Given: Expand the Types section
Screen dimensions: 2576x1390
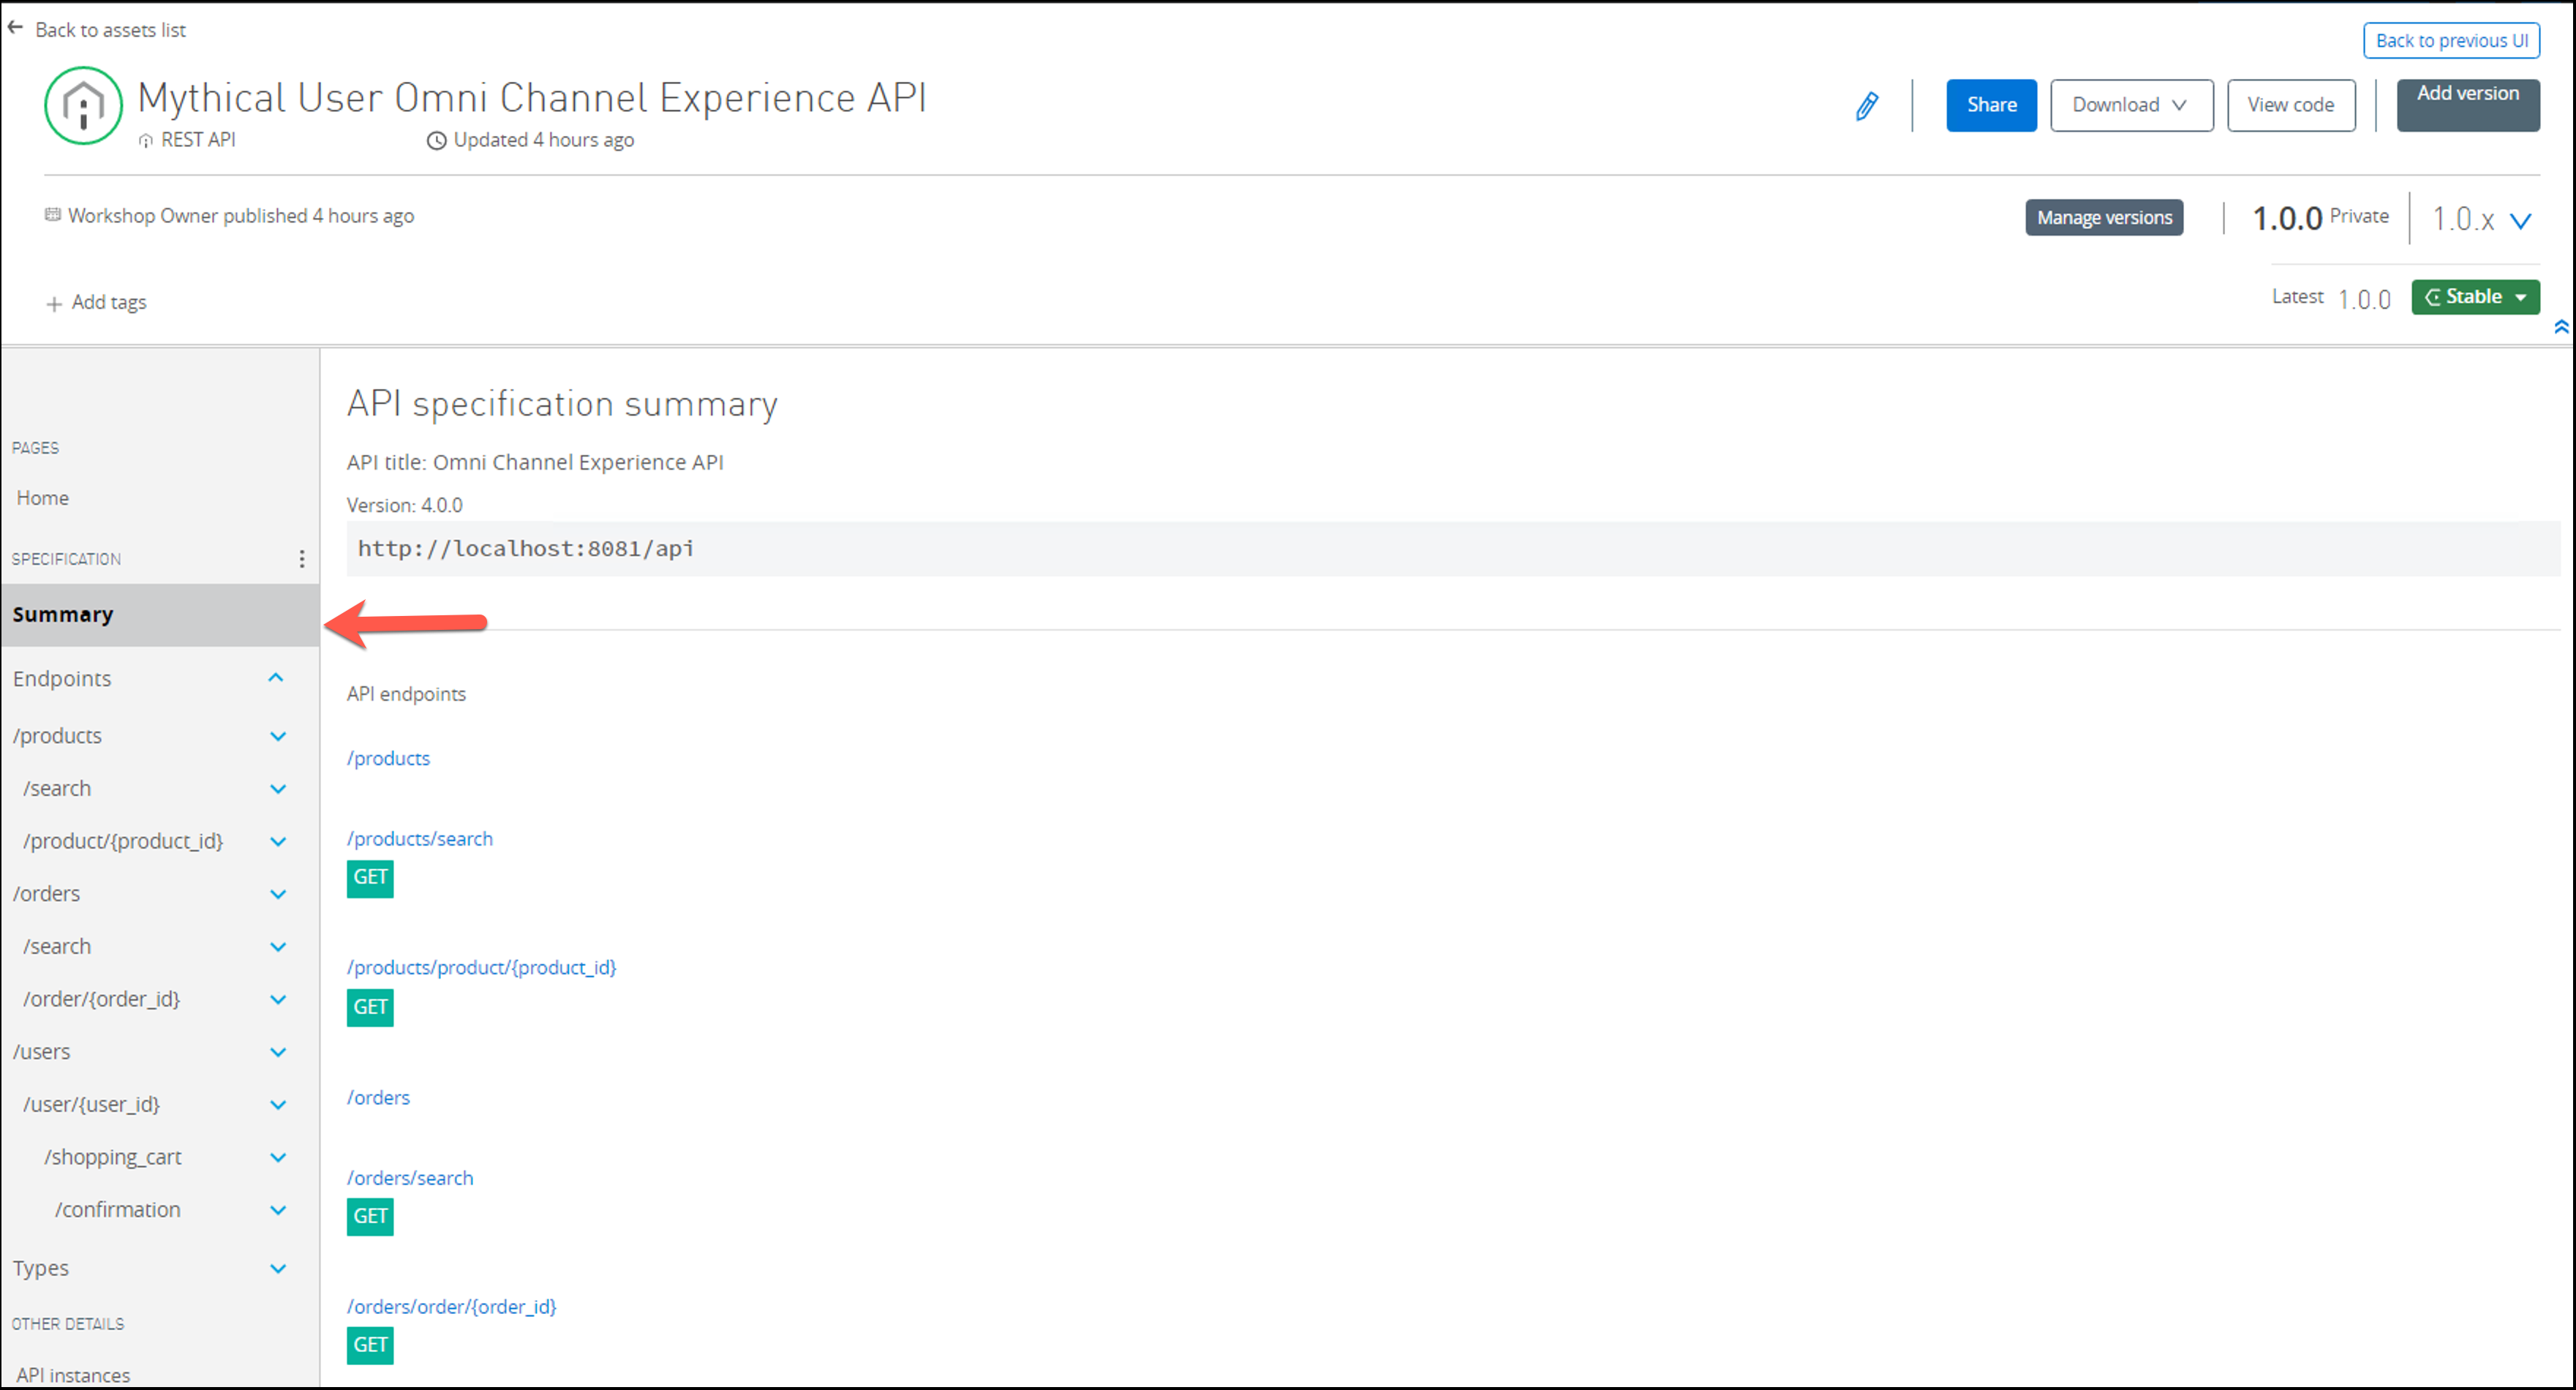Looking at the screenshot, I should (278, 1269).
